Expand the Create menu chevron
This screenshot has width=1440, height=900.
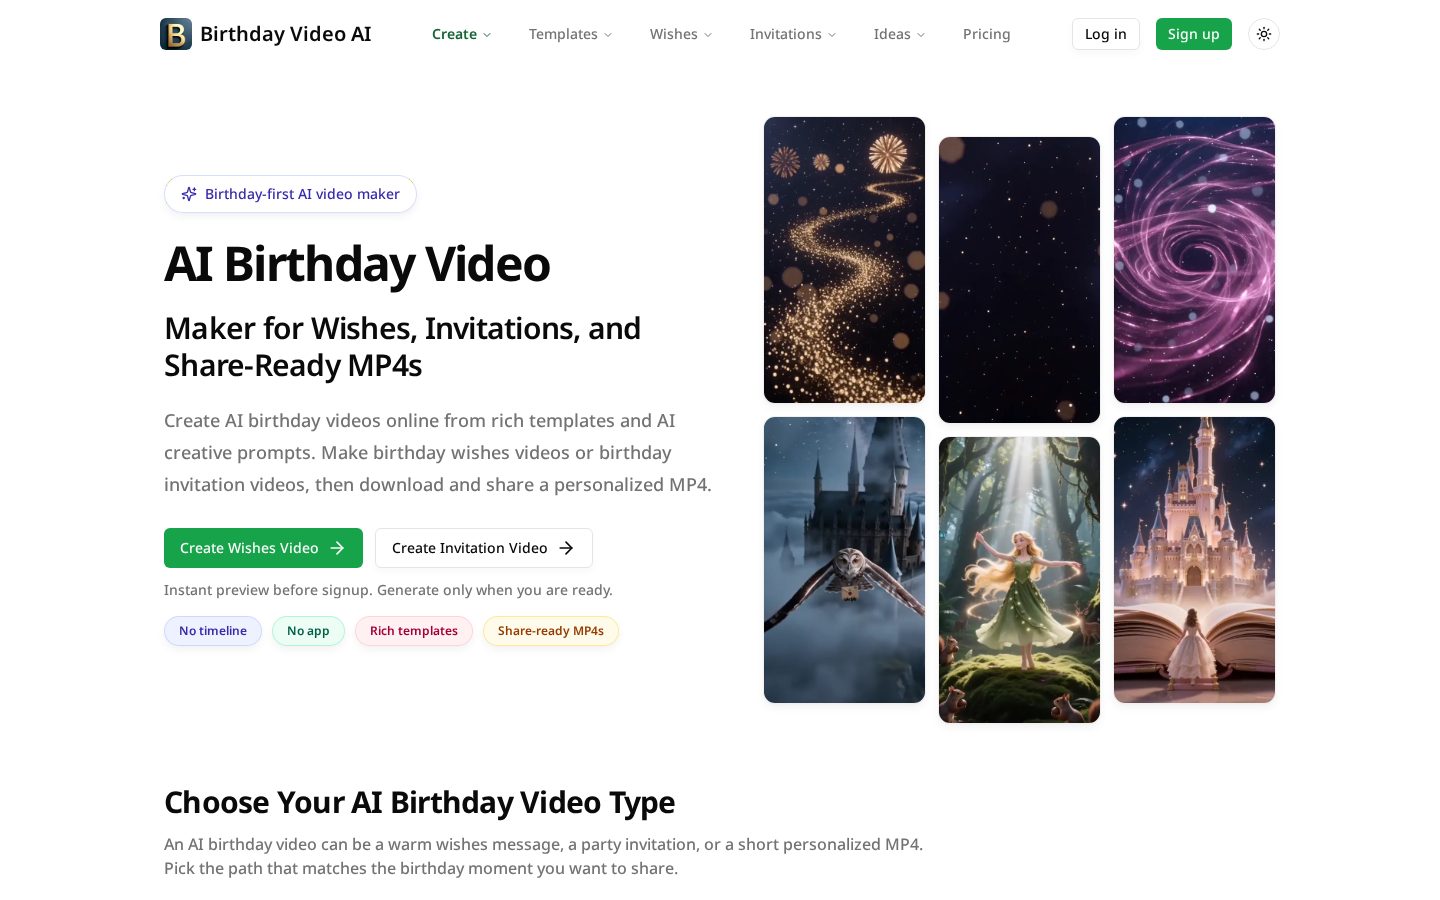click(x=487, y=35)
